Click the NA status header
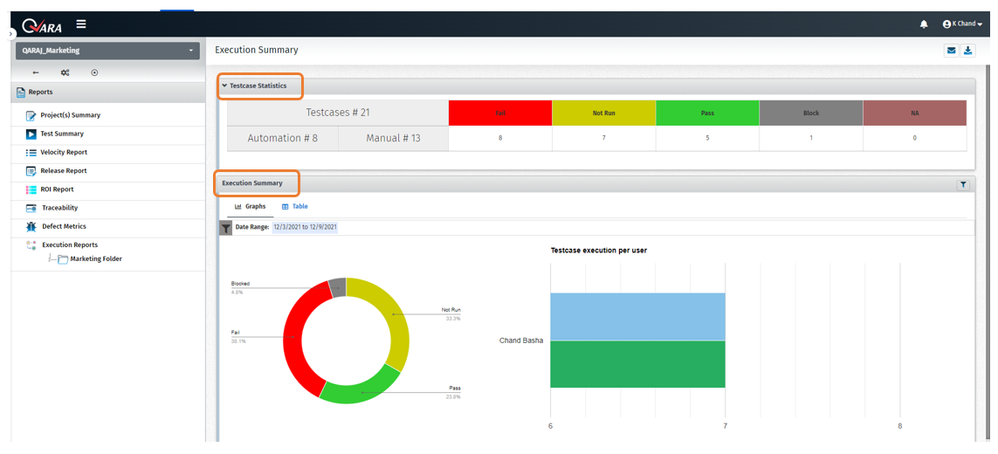998x454 pixels. 915,113
